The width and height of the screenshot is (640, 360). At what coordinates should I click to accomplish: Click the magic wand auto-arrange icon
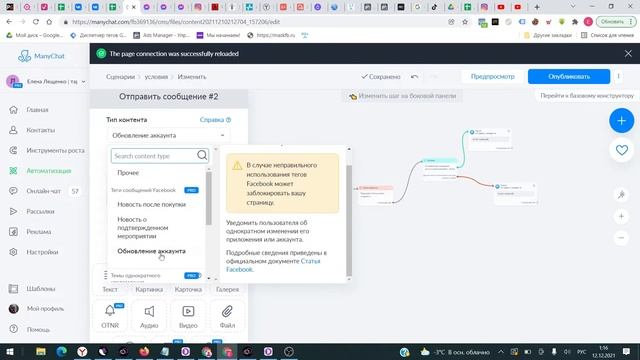[x=621, y=195]
